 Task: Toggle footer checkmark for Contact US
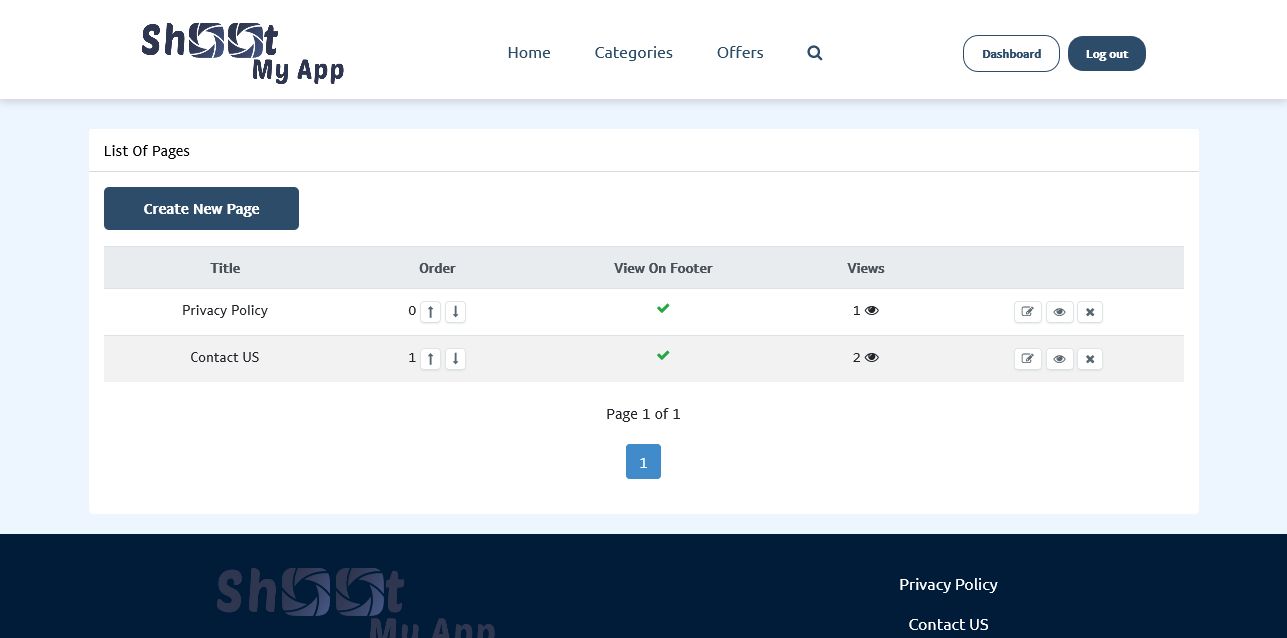tap(663, 355)
